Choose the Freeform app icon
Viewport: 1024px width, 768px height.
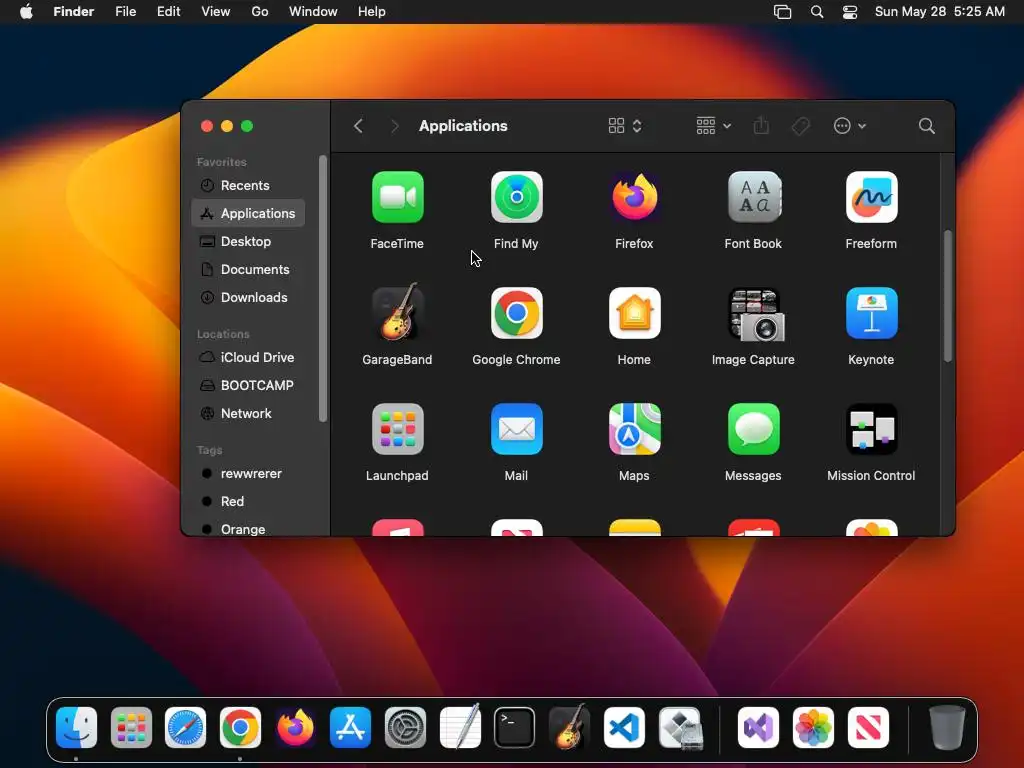coord(871,197)
